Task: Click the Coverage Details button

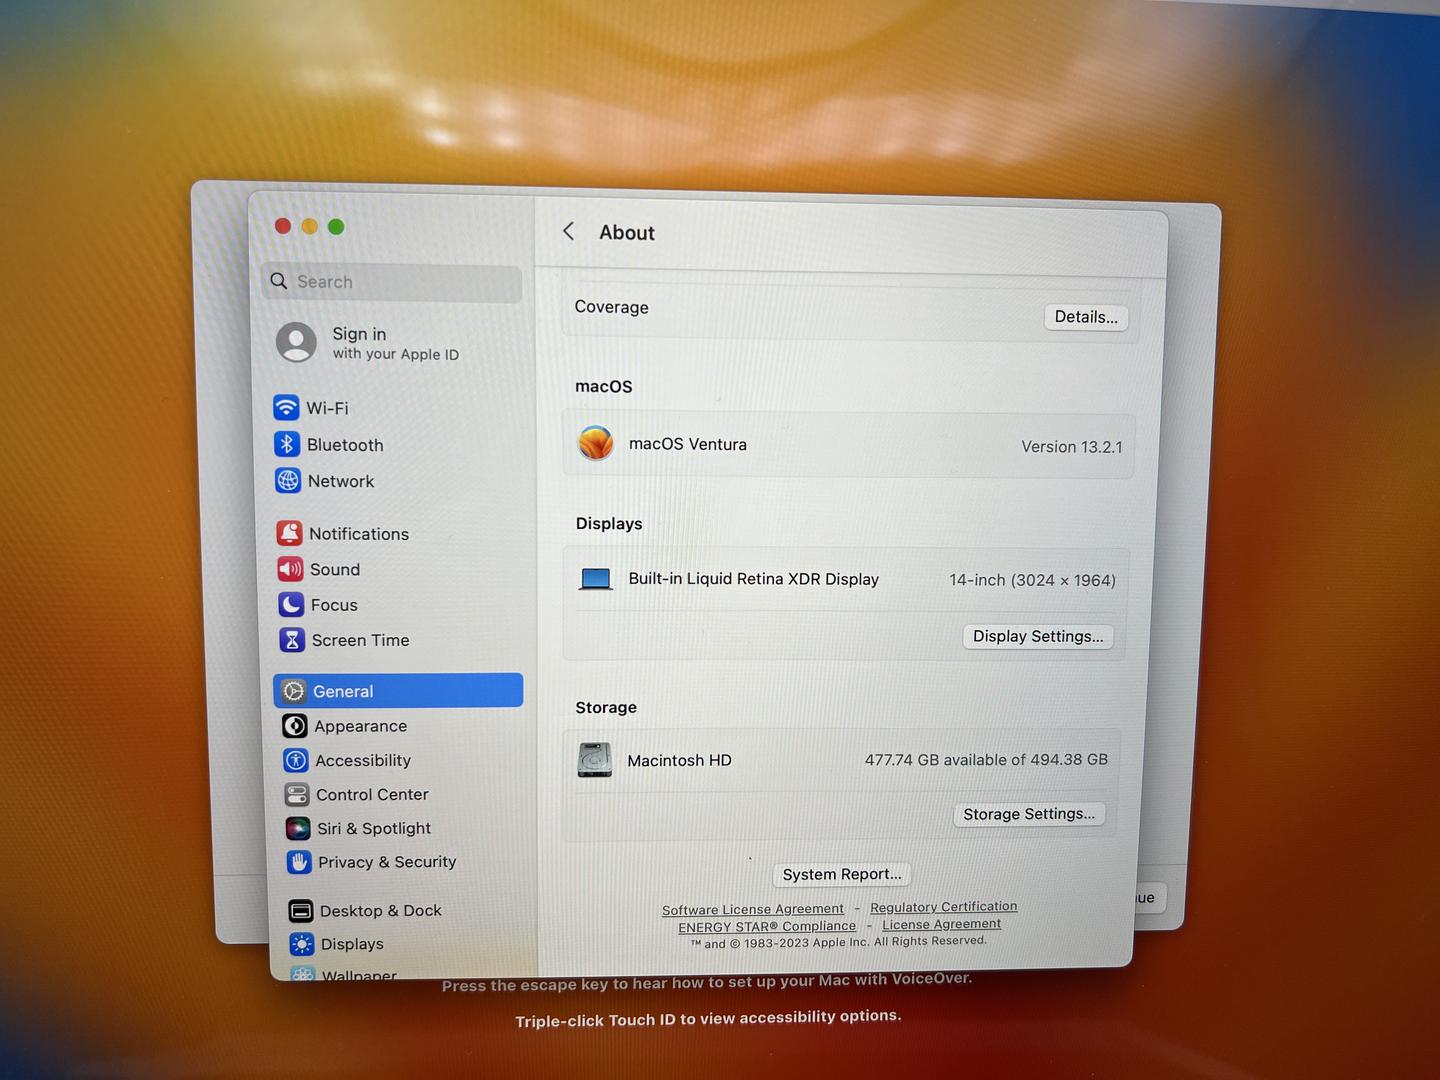Action: pos(1086,317)
